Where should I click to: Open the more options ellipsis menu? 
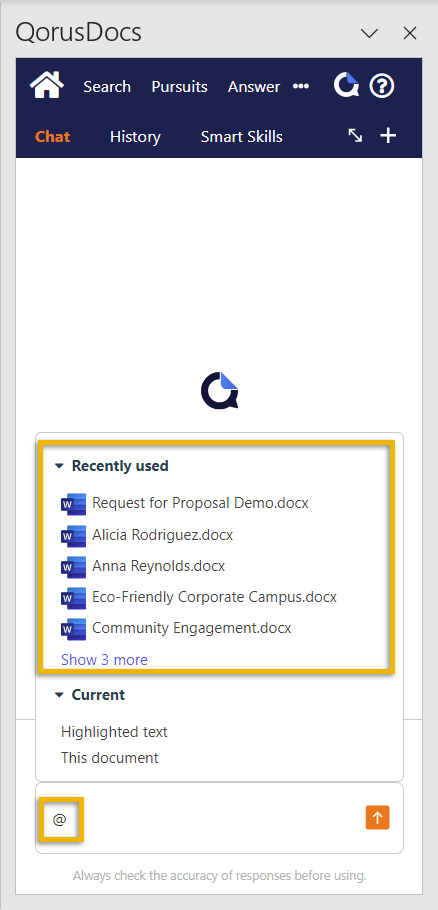click(301, 86)
